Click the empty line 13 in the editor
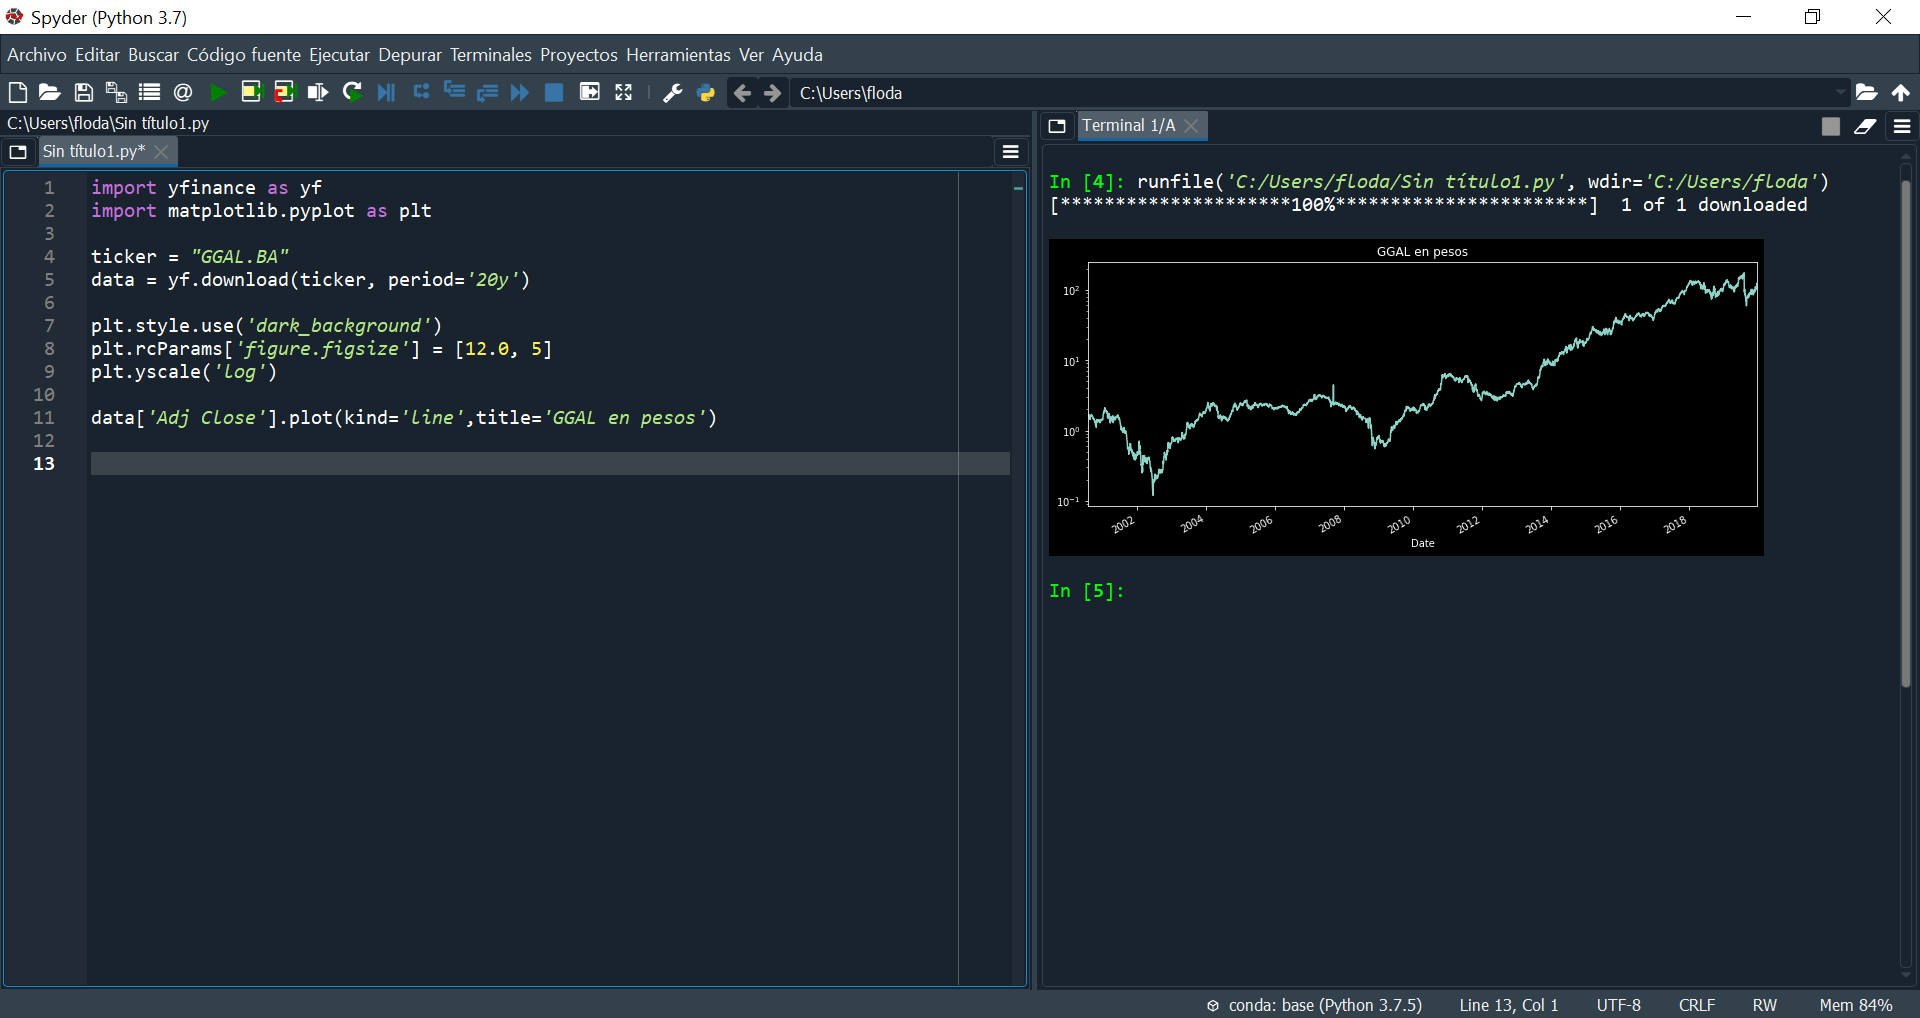 click(x=550, y=464)
